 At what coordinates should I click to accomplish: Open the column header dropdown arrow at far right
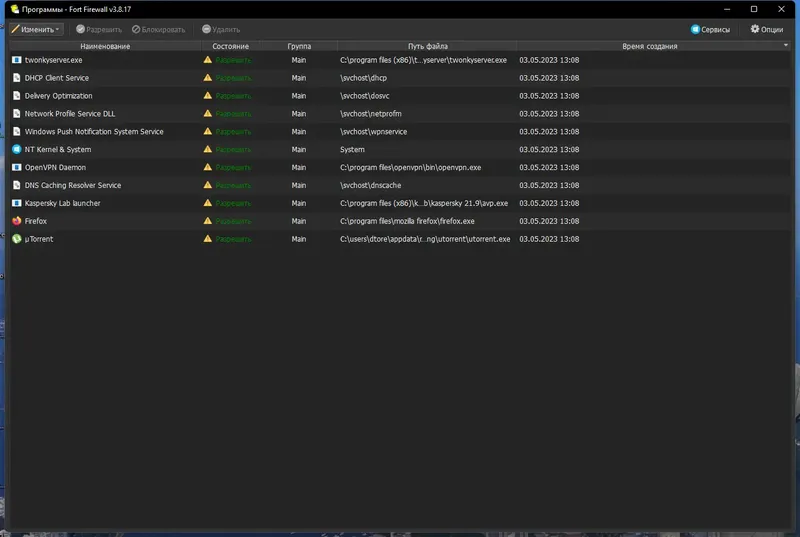(x=786, y=45)
